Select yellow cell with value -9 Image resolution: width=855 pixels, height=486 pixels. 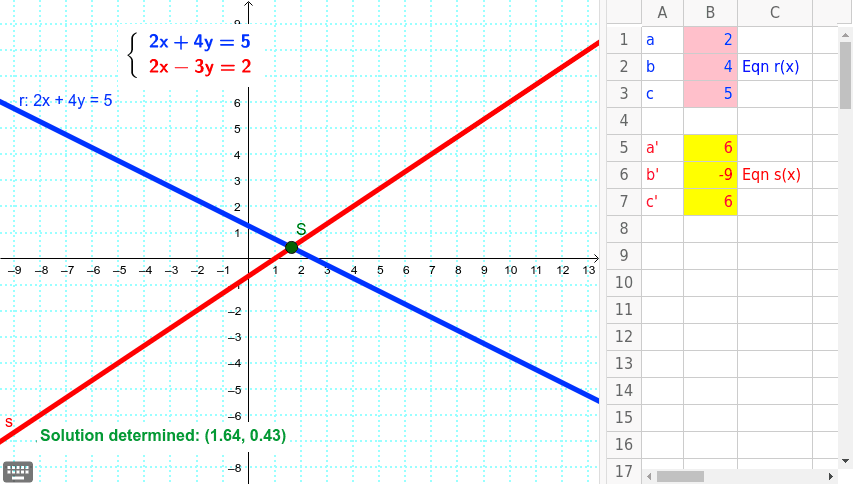[711, 175]
